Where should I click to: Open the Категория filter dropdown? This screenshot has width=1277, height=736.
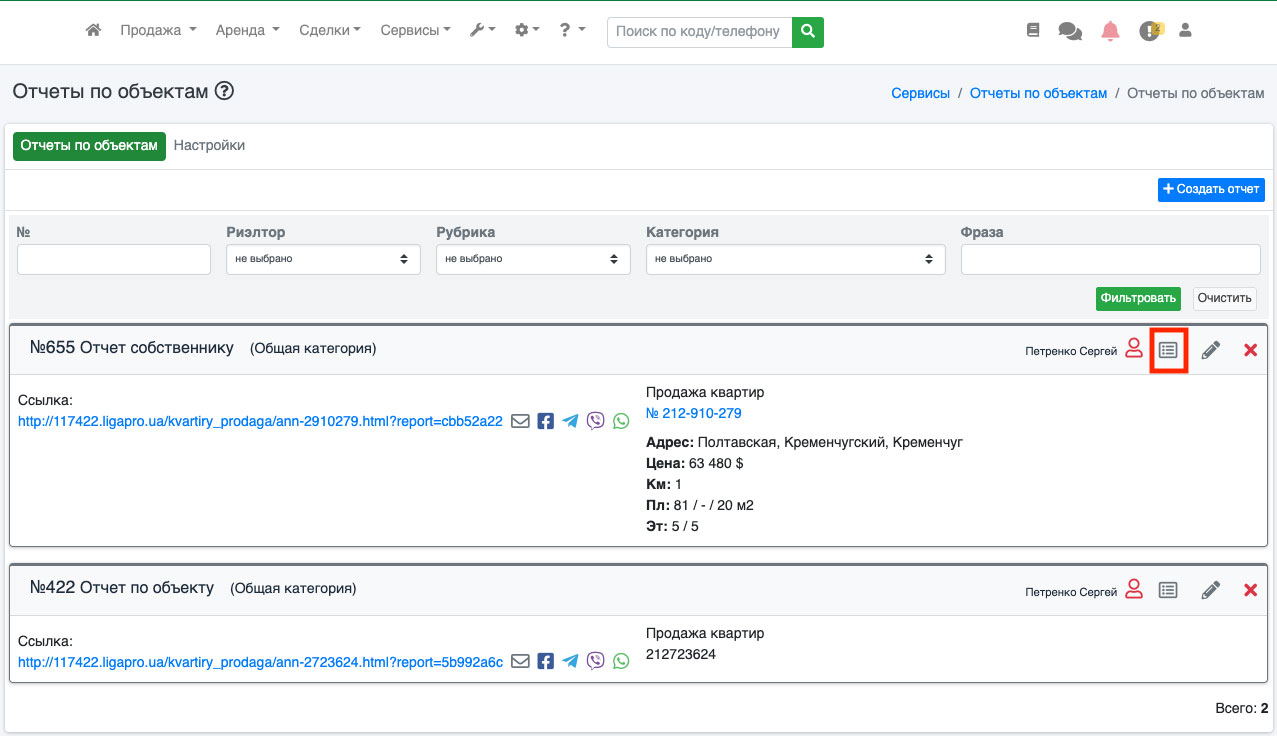click(x=795, y=259)
